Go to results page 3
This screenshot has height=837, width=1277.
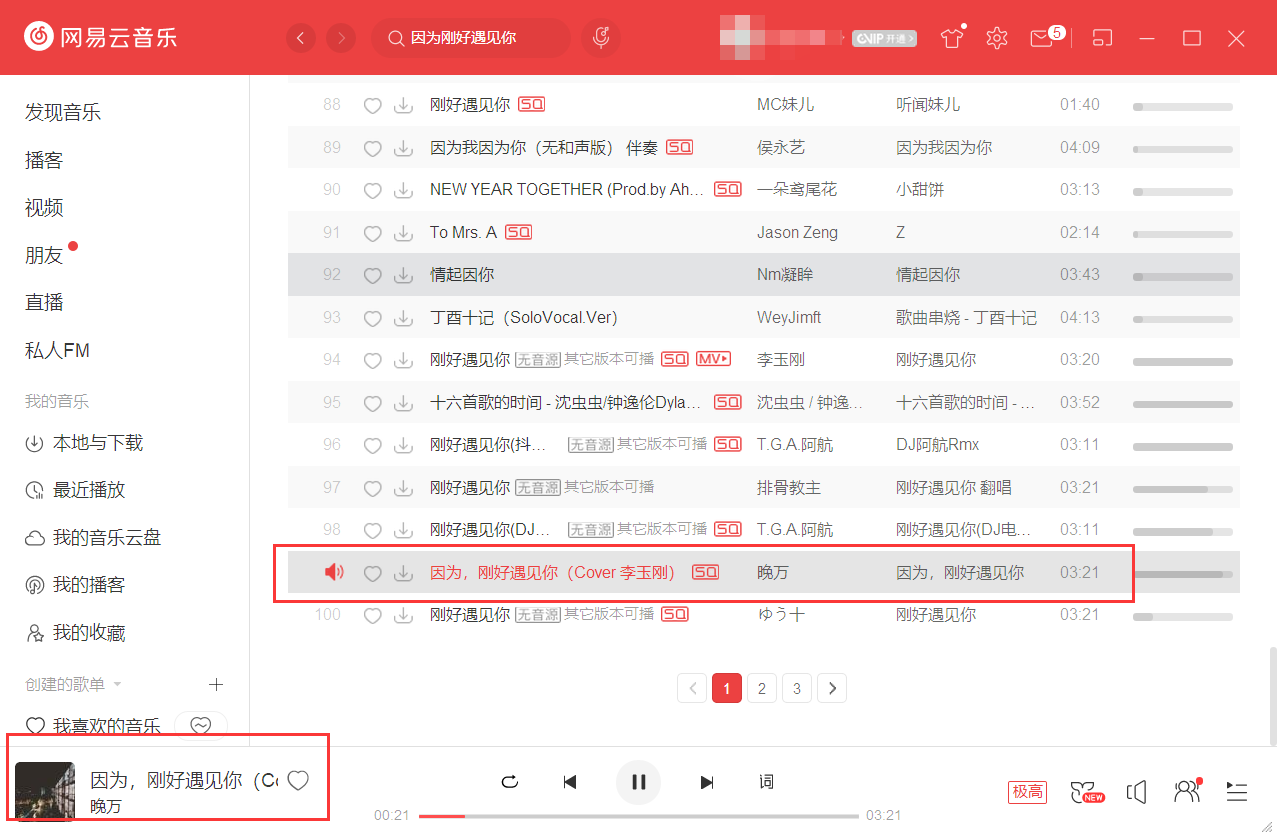pos(796,688)
